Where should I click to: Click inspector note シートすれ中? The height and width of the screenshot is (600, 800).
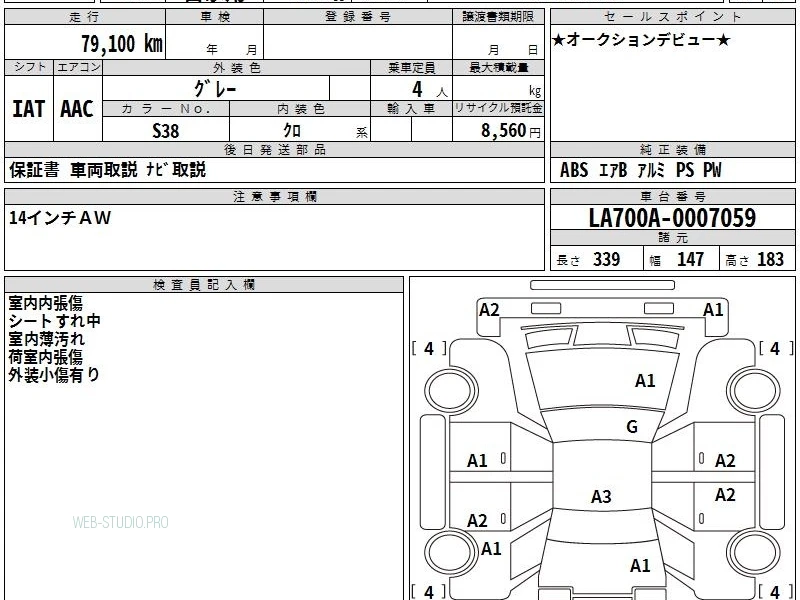tap(55, 321)
